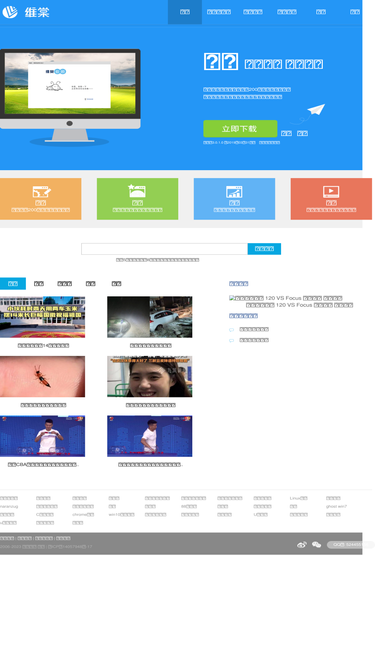Click the broken image icon beside 120 VS Focus
Screen dimensions: 375x667
(232, 298)
